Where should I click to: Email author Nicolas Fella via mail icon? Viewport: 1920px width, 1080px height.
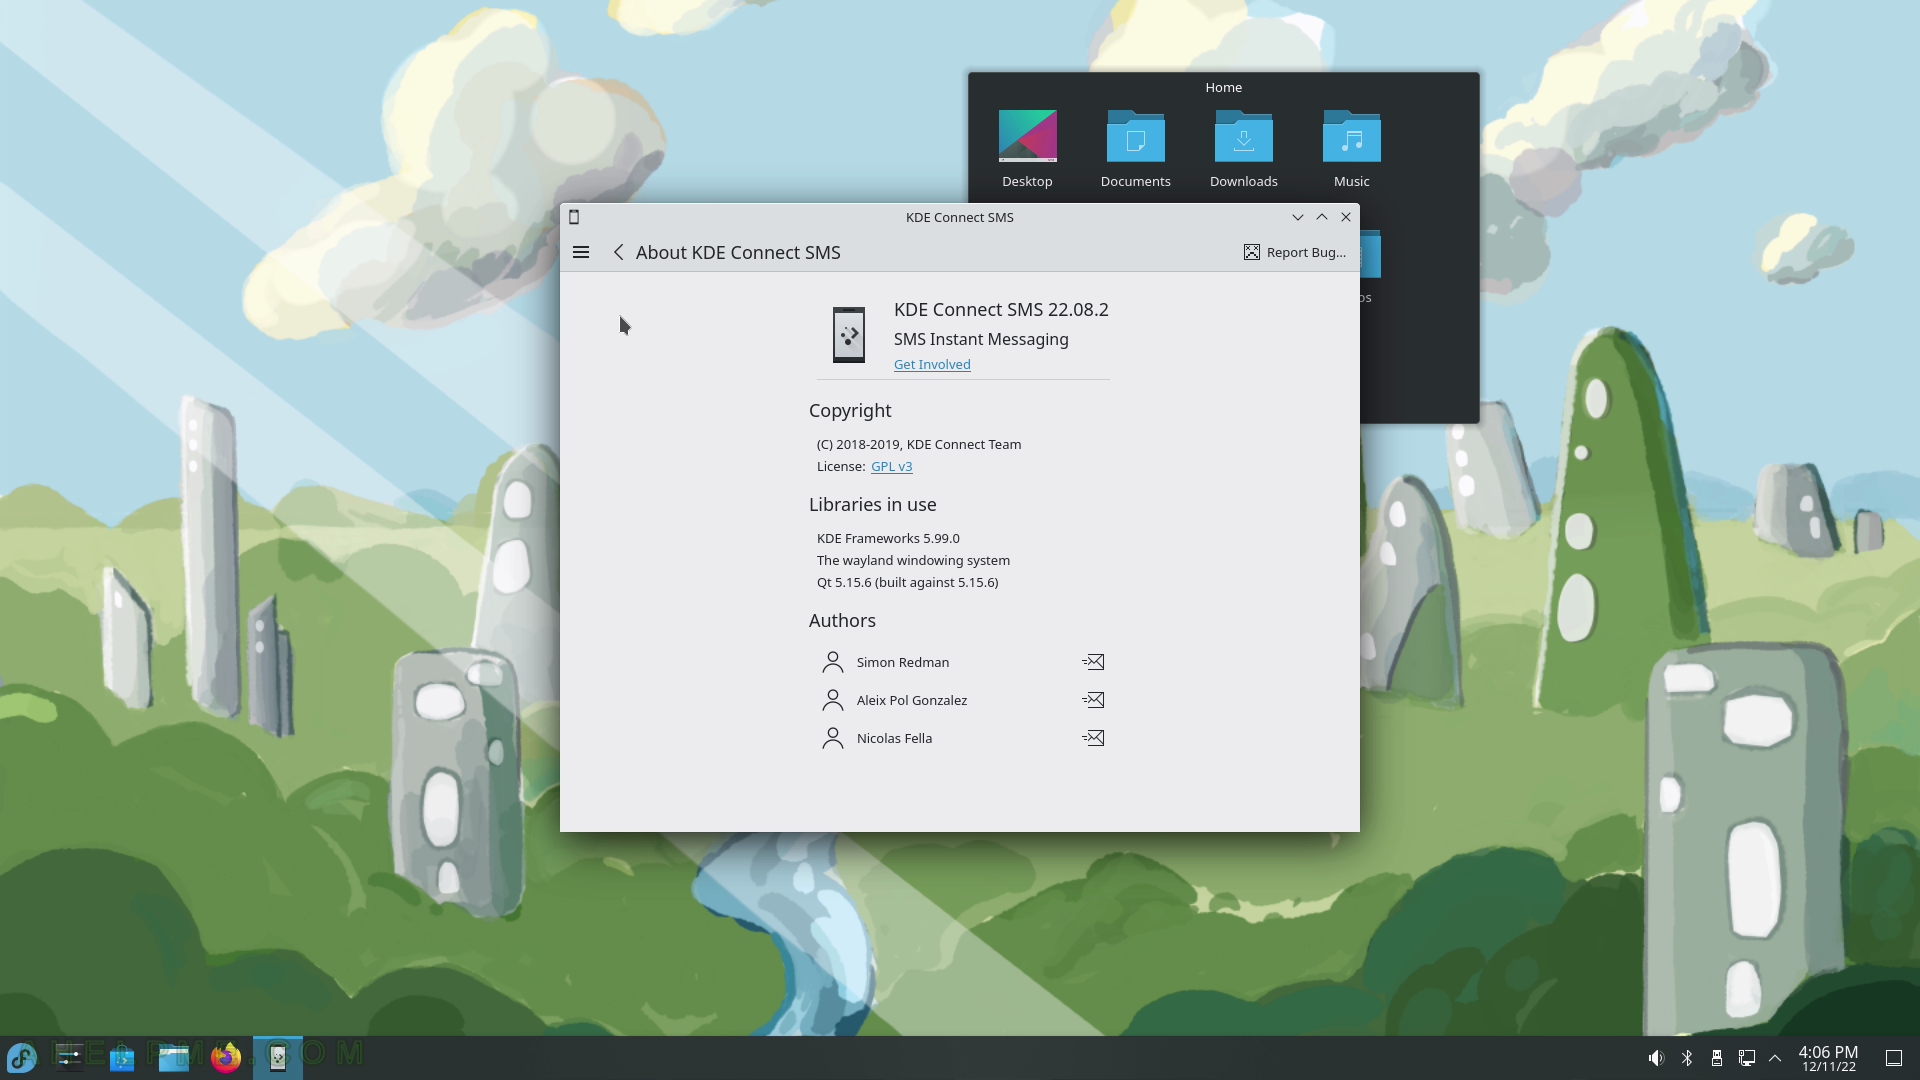[x=1093, y=738]
